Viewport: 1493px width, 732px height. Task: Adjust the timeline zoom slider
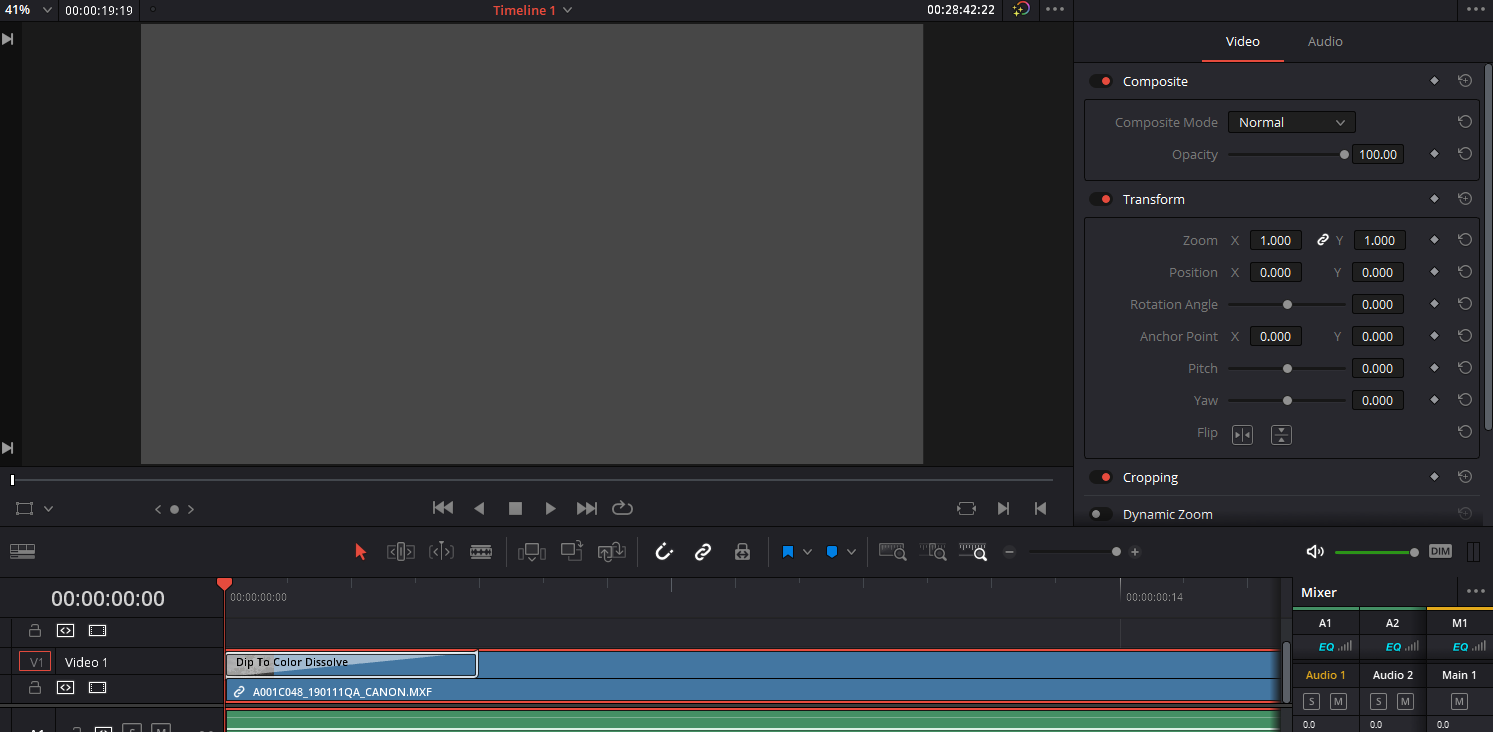(x=1075, y=551)
